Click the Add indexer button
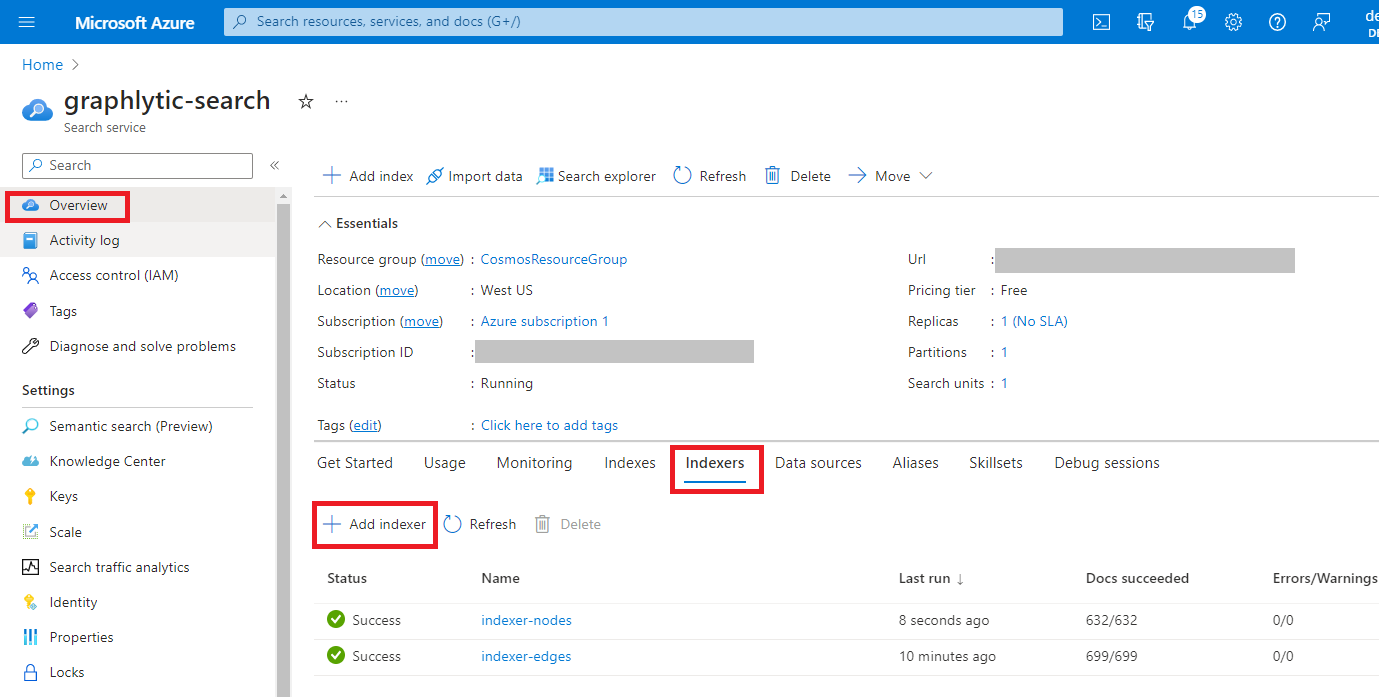 point(375,524)
